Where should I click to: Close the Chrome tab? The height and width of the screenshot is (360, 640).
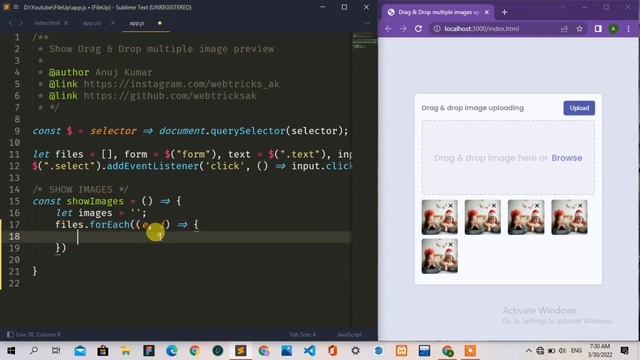[x=487, y=12]
